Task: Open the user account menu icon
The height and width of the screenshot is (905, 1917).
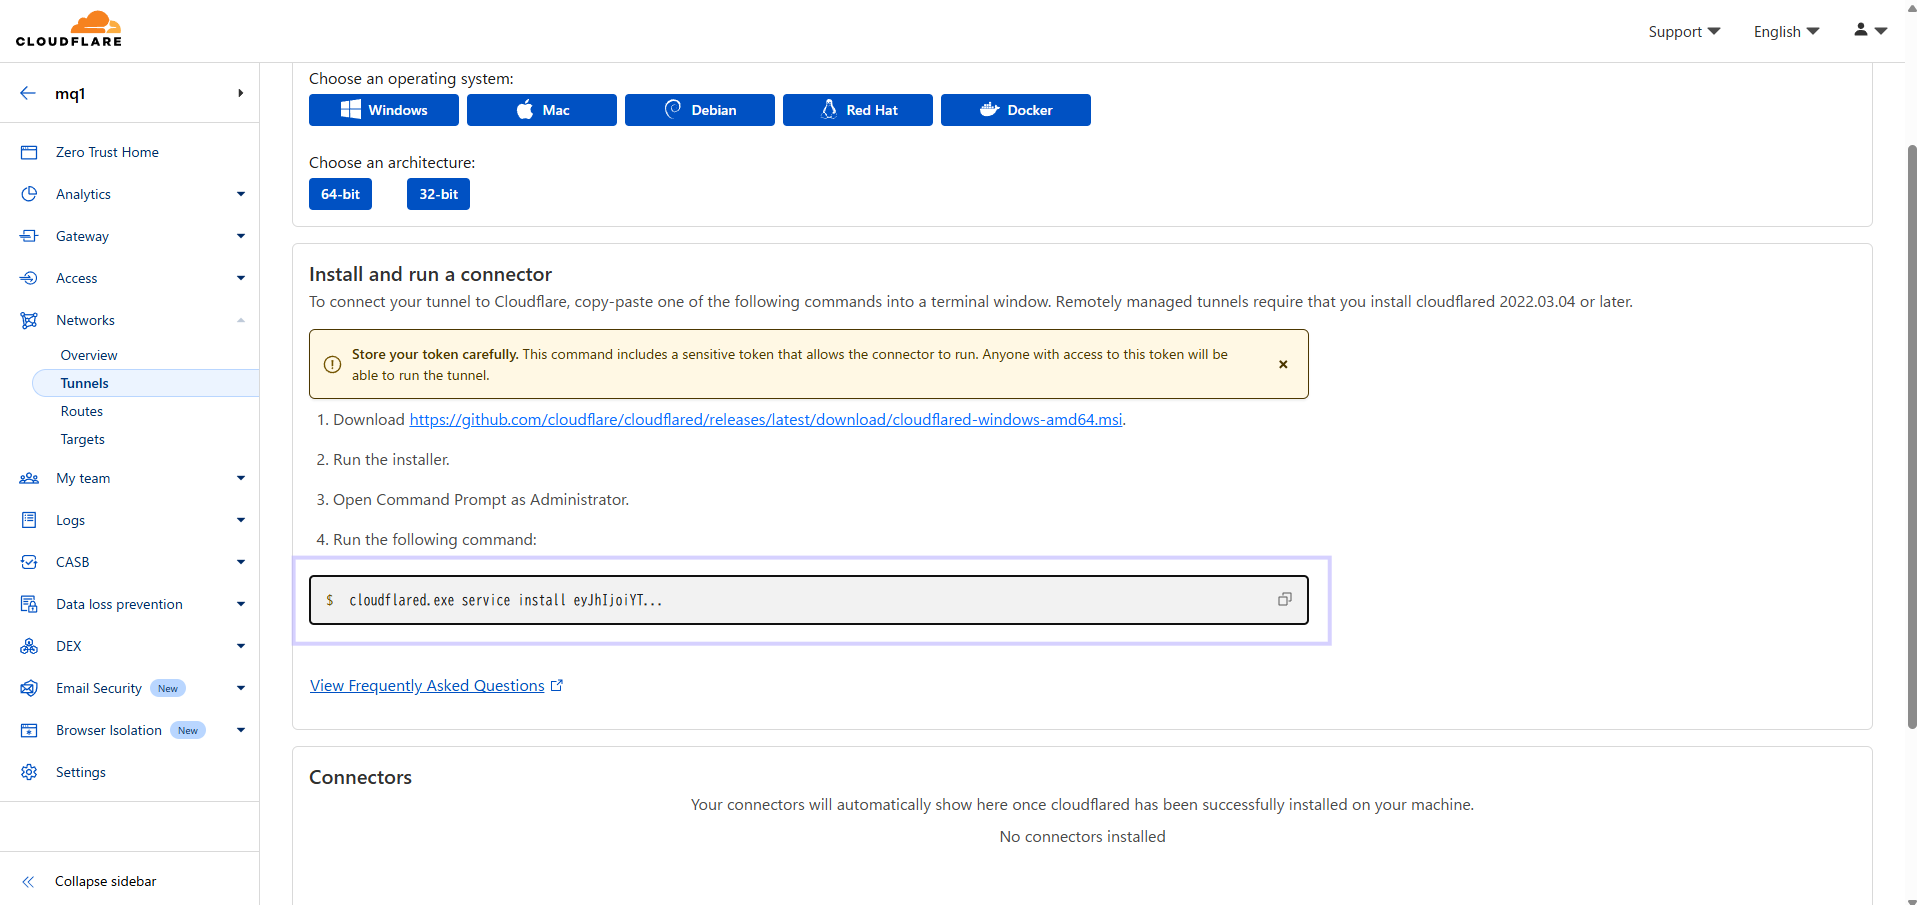Action: pos(1869,30)
